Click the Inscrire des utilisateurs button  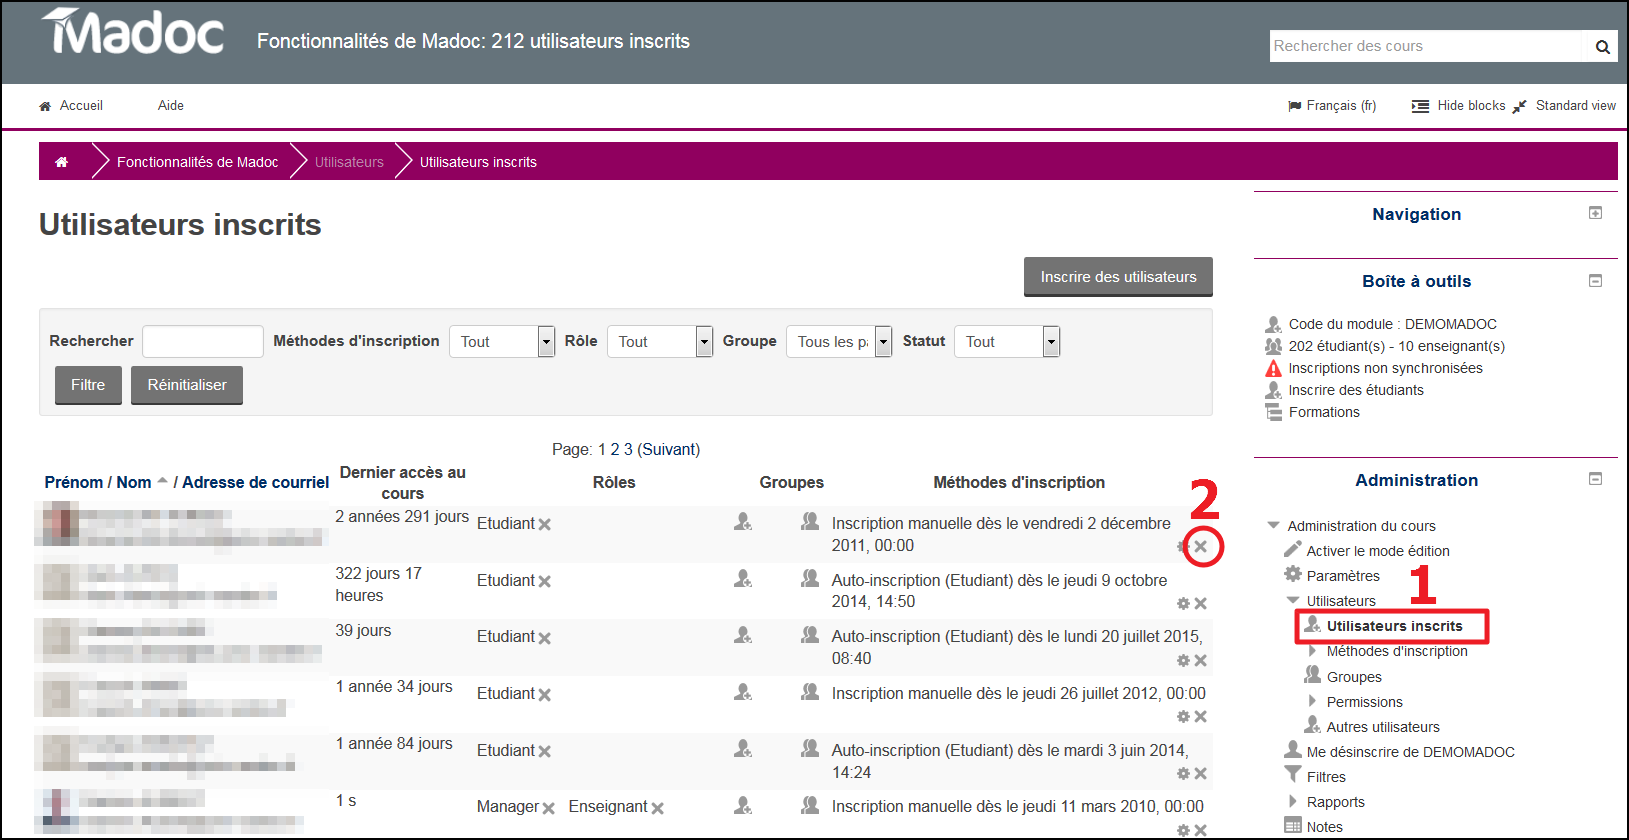1118,277
